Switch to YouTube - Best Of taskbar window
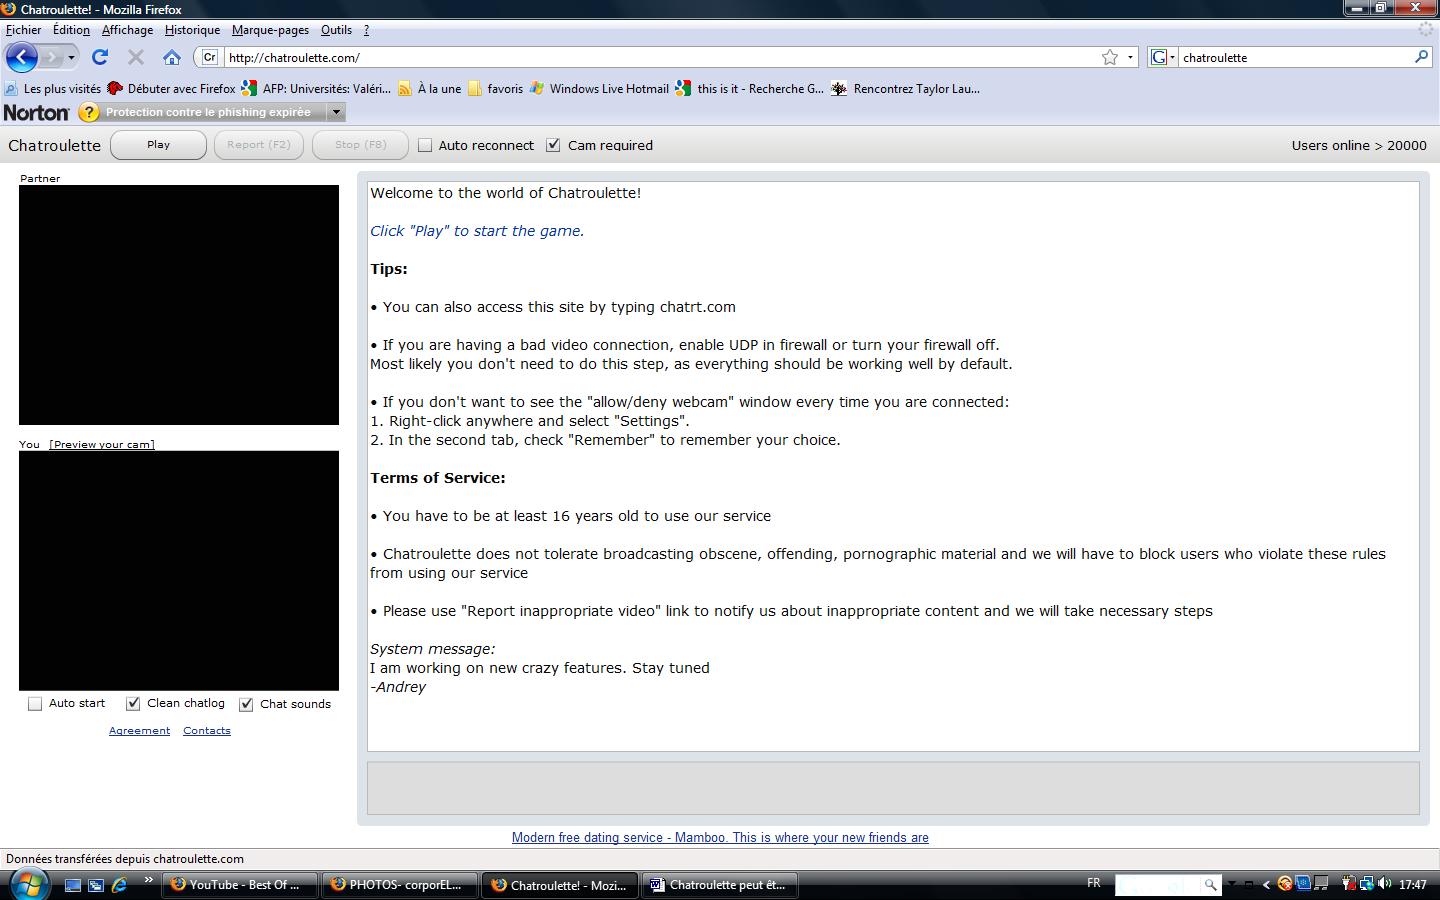Image resolution: width=1440 pixels, height=900 pixels. click(x=239, y=885)
